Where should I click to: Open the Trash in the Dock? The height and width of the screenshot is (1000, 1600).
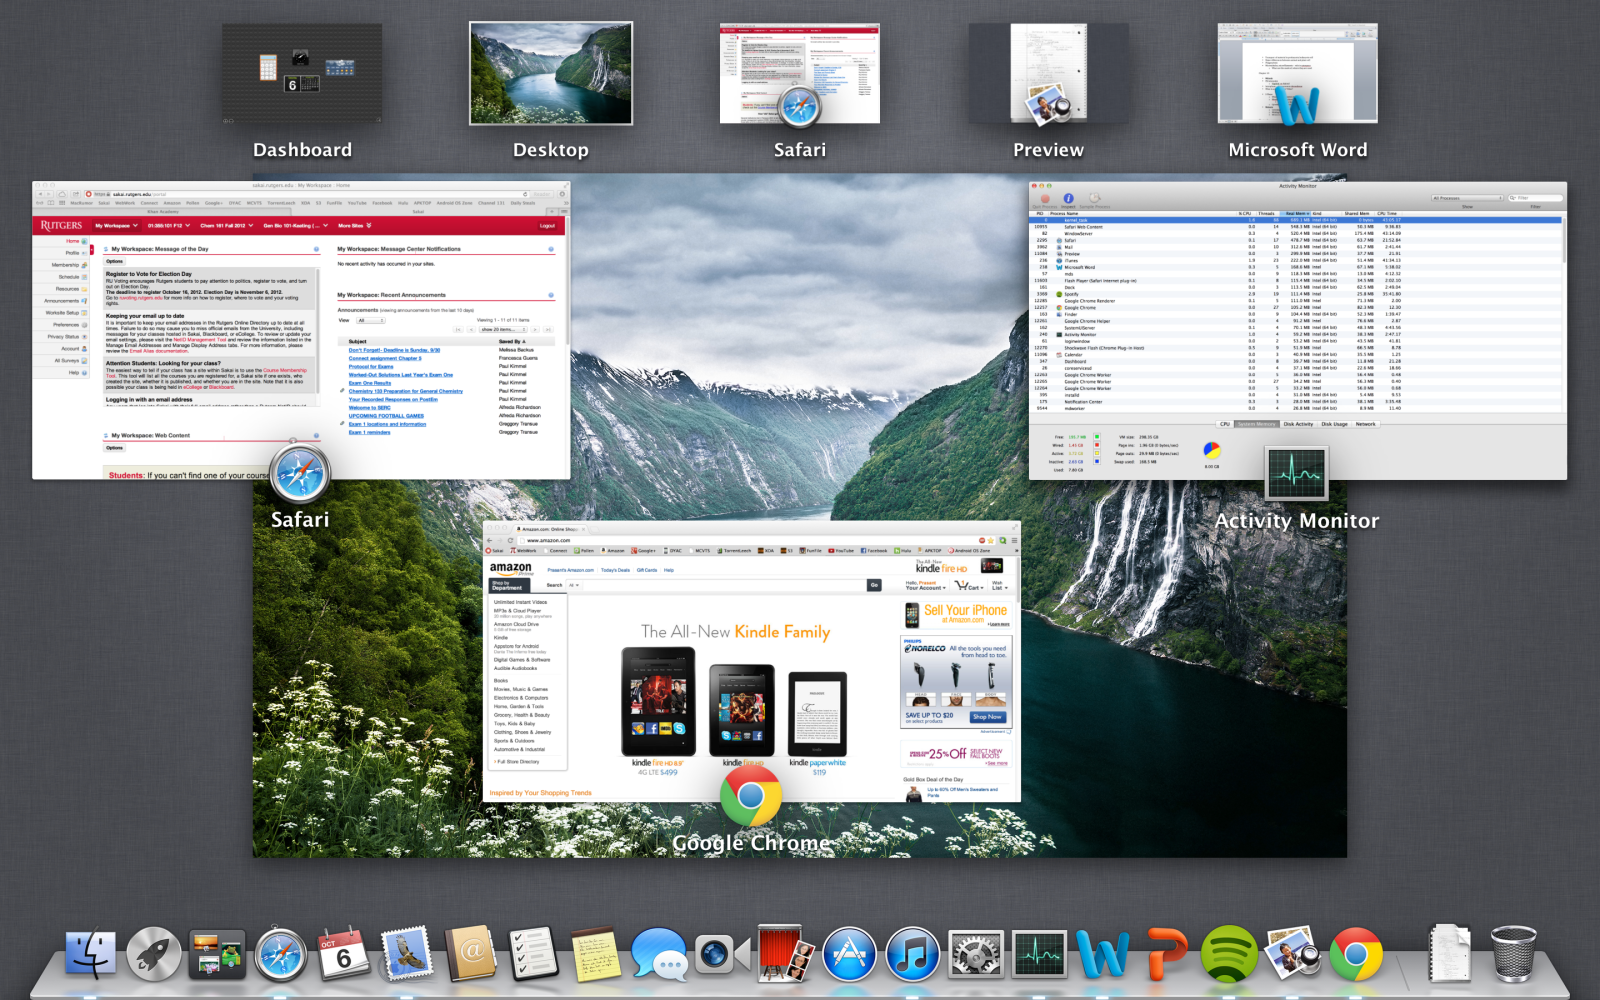[x=1513, y=954]
